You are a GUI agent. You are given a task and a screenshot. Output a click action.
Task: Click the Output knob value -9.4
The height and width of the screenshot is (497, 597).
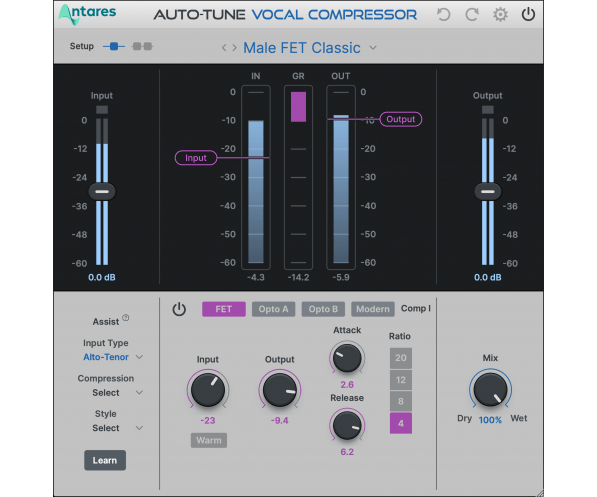pos(279,420)
